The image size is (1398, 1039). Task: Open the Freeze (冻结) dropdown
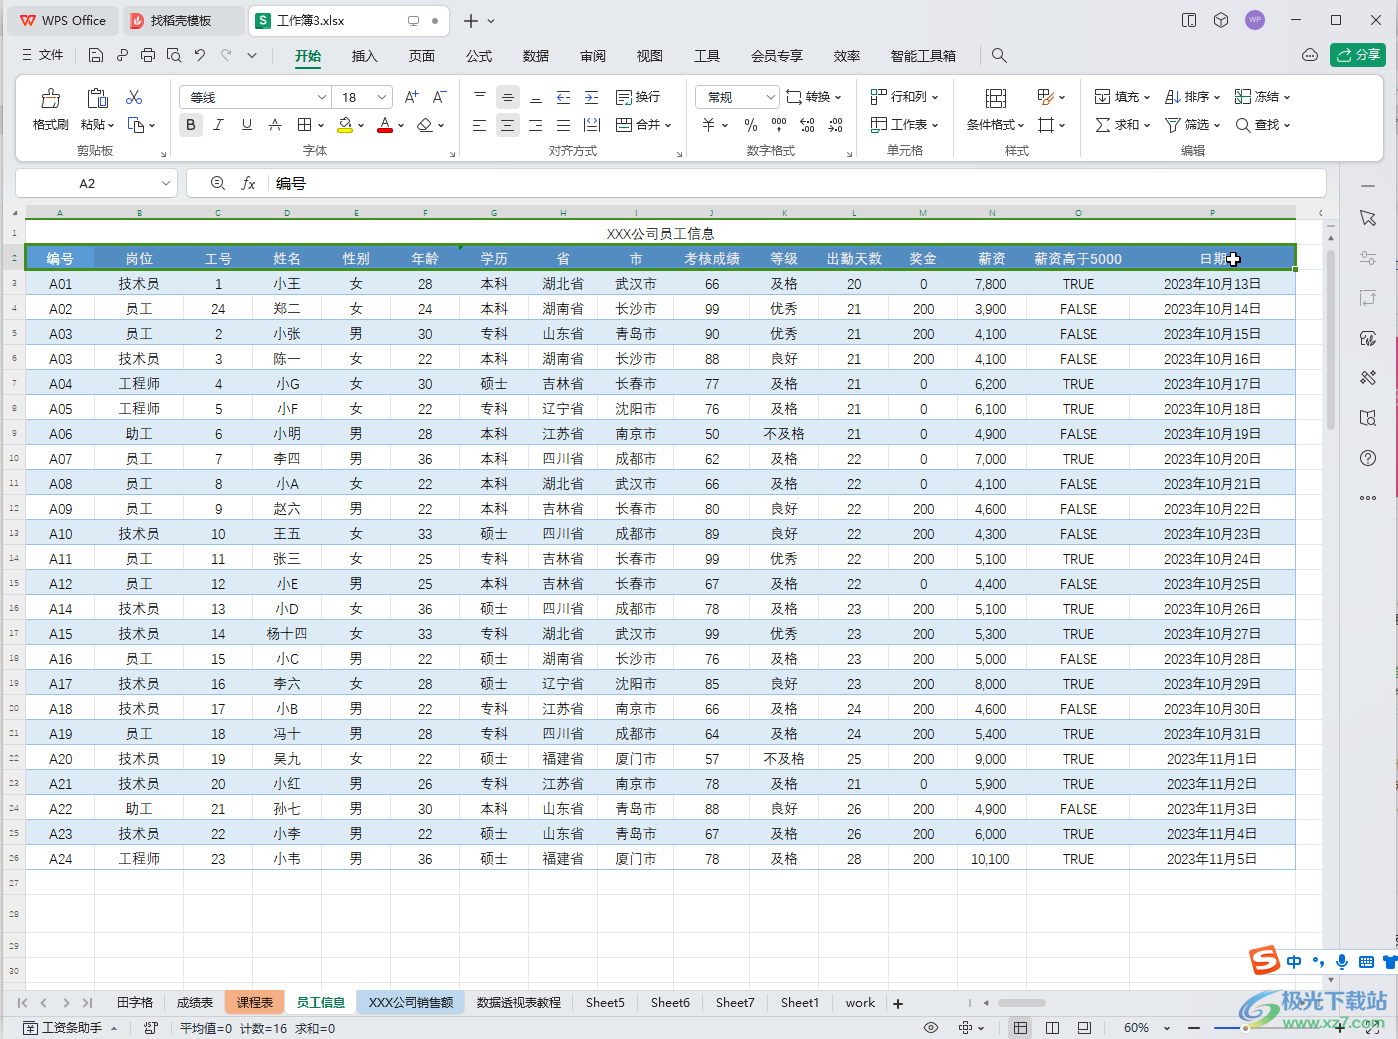pos(1262,97)
